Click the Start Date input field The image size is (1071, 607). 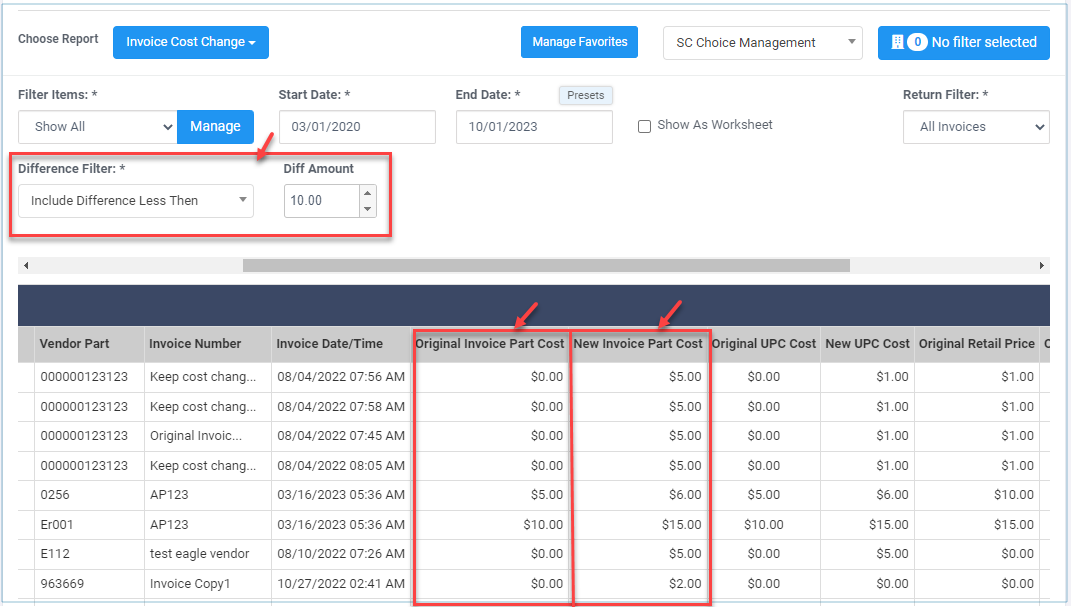[356, 127]
